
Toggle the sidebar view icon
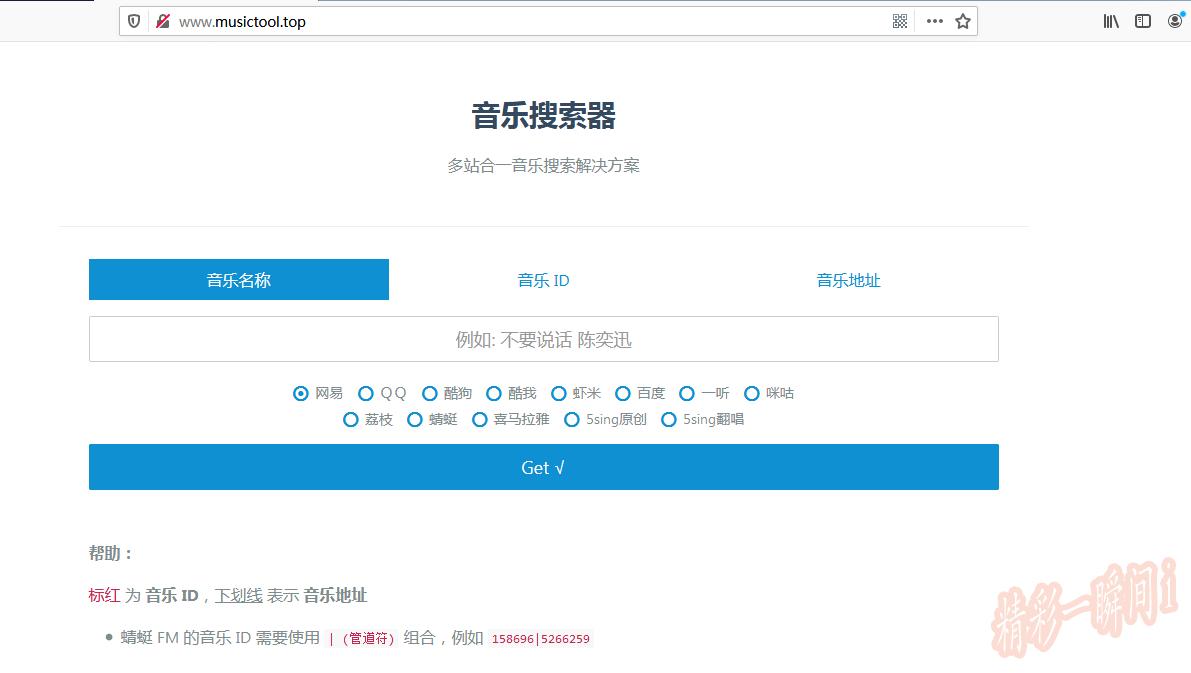[1143, 21]
